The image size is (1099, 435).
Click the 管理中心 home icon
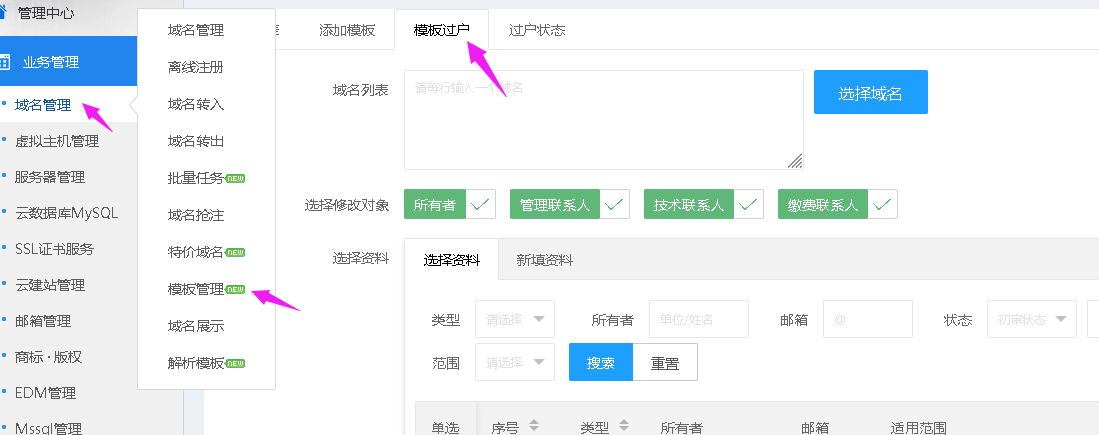pyautogui.click(x=4, y=12)
